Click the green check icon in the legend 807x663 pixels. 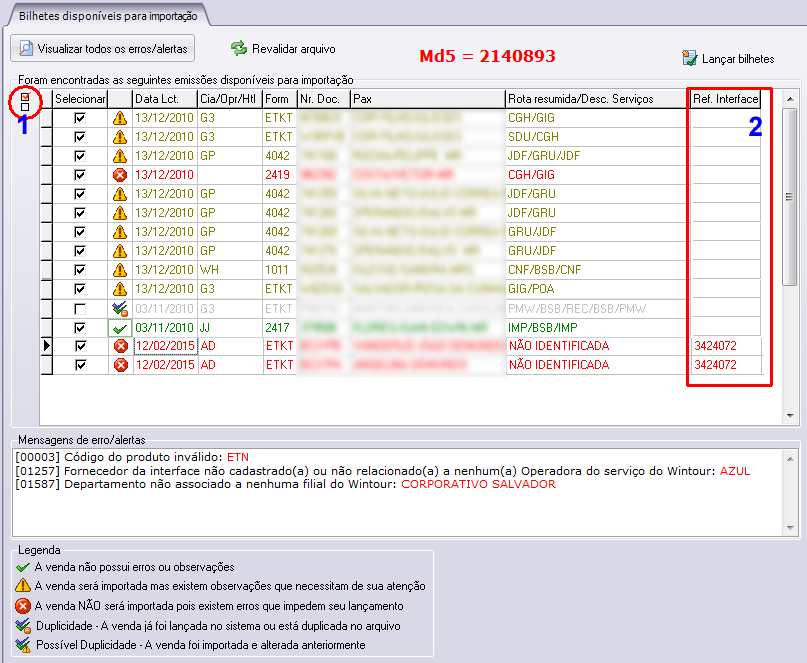(x=23, y=567)
